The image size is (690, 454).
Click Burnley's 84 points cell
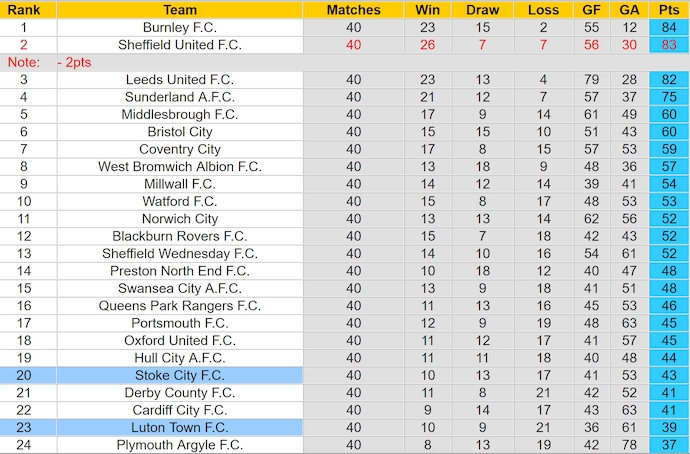(669, 28)
